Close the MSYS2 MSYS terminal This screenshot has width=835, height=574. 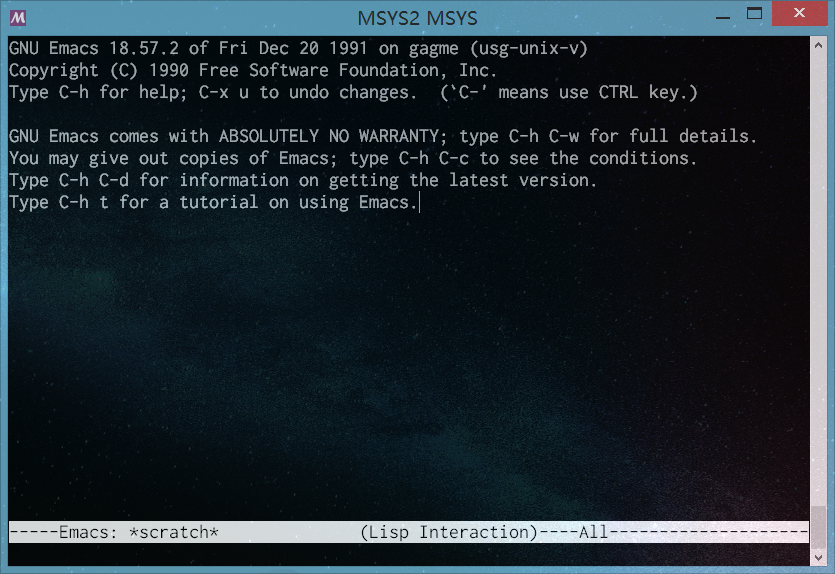(x=799, y=13)
